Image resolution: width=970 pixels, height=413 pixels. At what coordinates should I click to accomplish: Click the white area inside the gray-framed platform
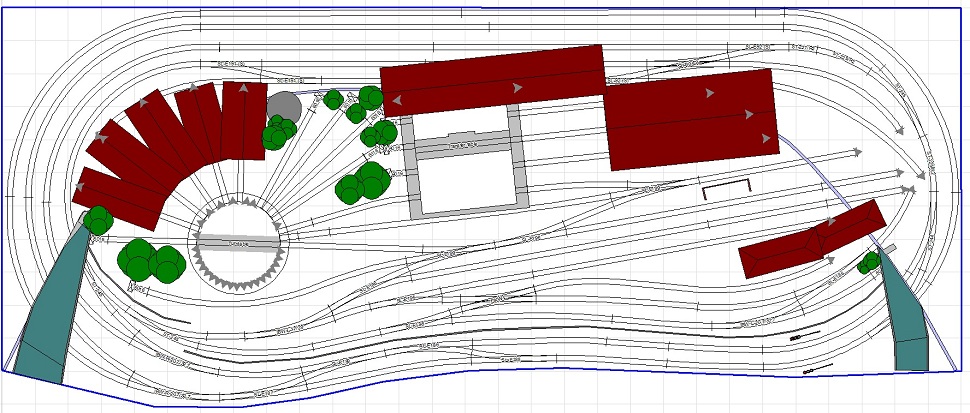466,178
